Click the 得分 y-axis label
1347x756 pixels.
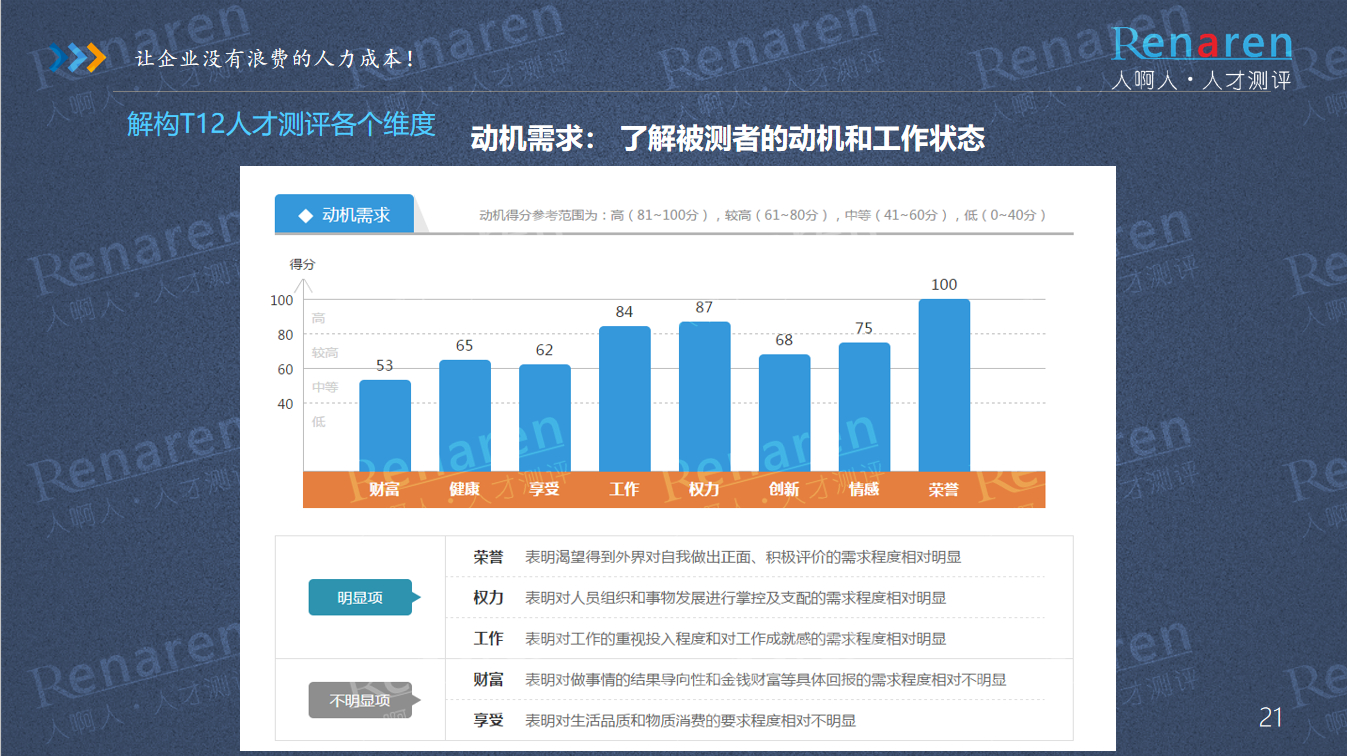coord(302,264)
